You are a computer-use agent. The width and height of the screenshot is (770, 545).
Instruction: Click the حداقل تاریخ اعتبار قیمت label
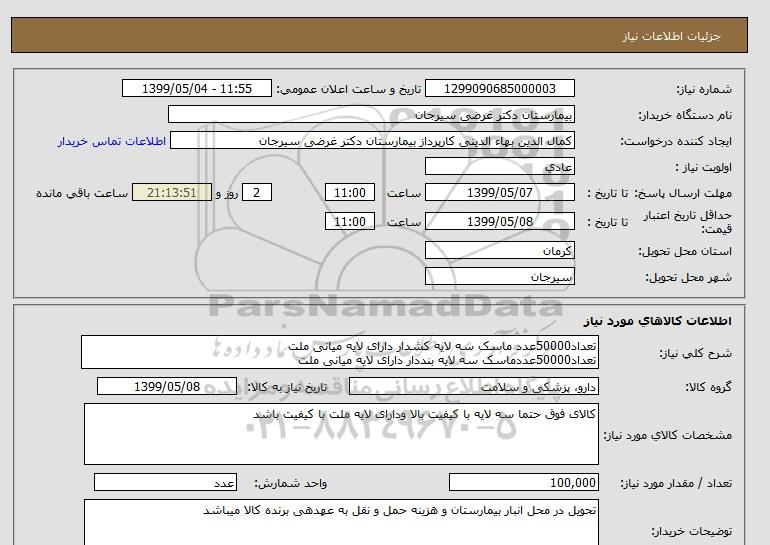click(688, 222)
